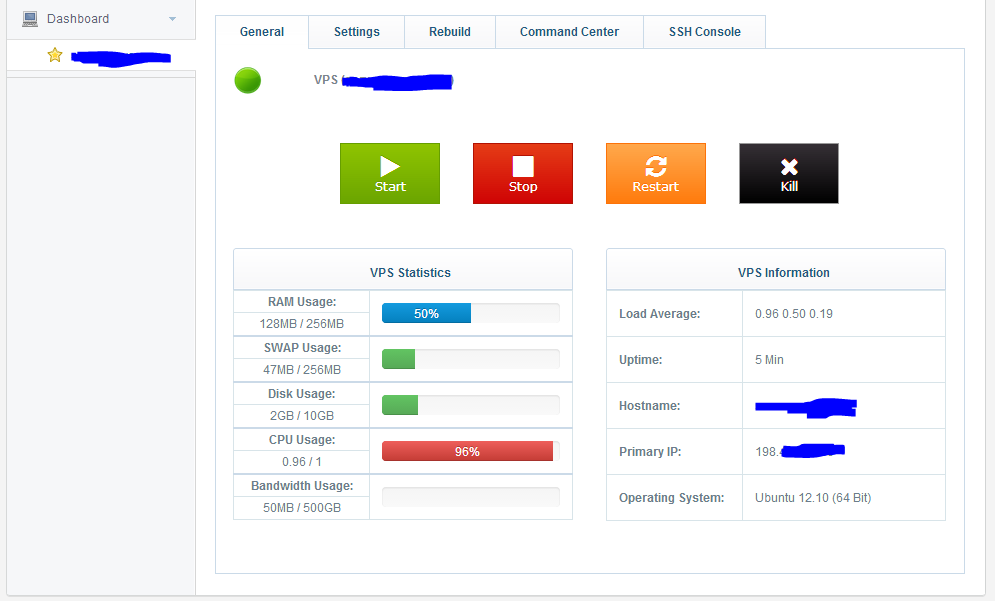Click the Dashboard computer icon
995x601 pixels.
pyautogui.click(x=30, y=19)
